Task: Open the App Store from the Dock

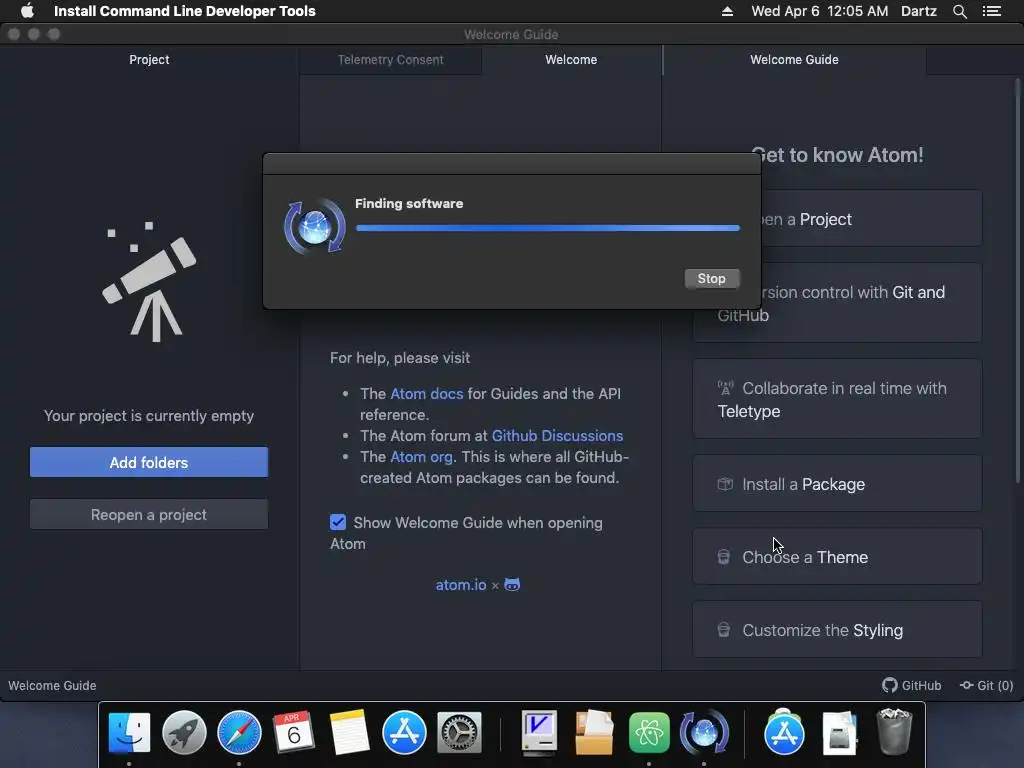Action: 404,732
